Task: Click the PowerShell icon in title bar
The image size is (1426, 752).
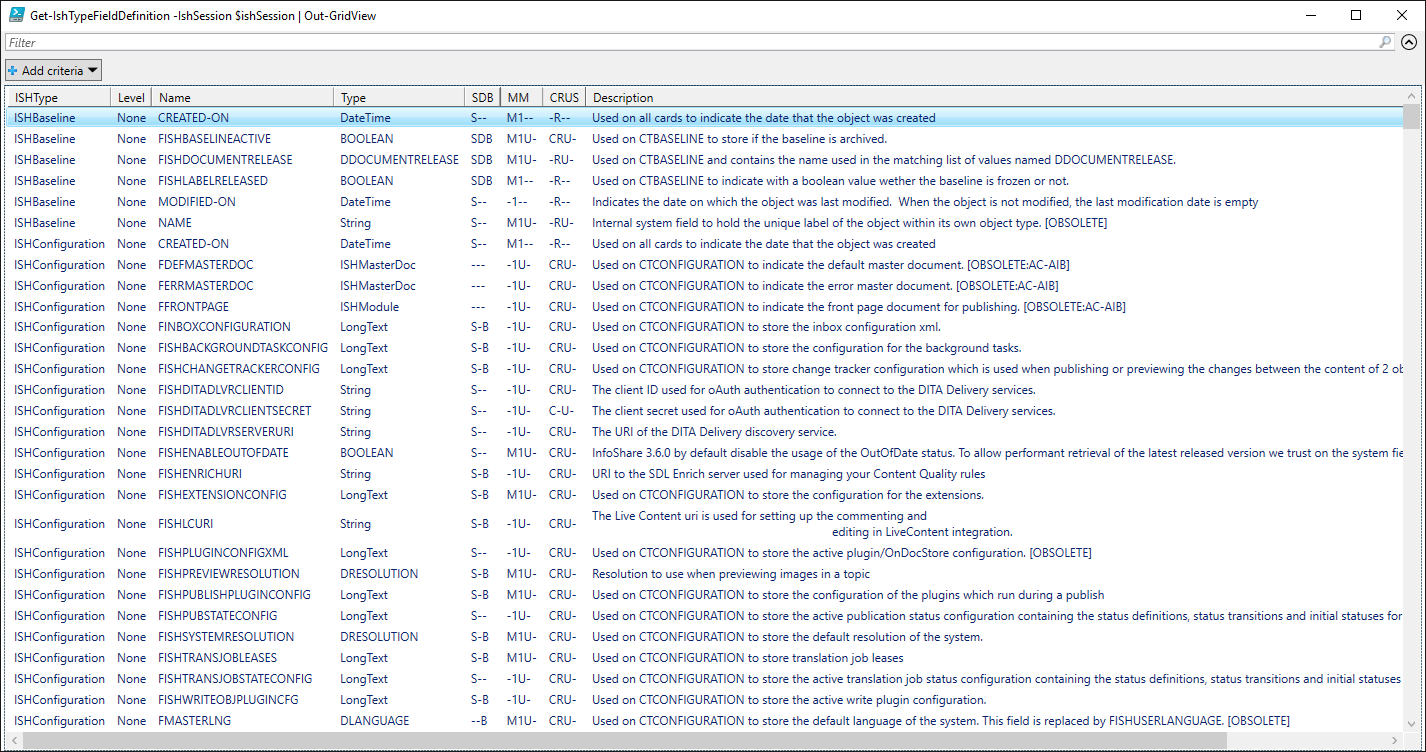Action: click(x=16, y=15)
